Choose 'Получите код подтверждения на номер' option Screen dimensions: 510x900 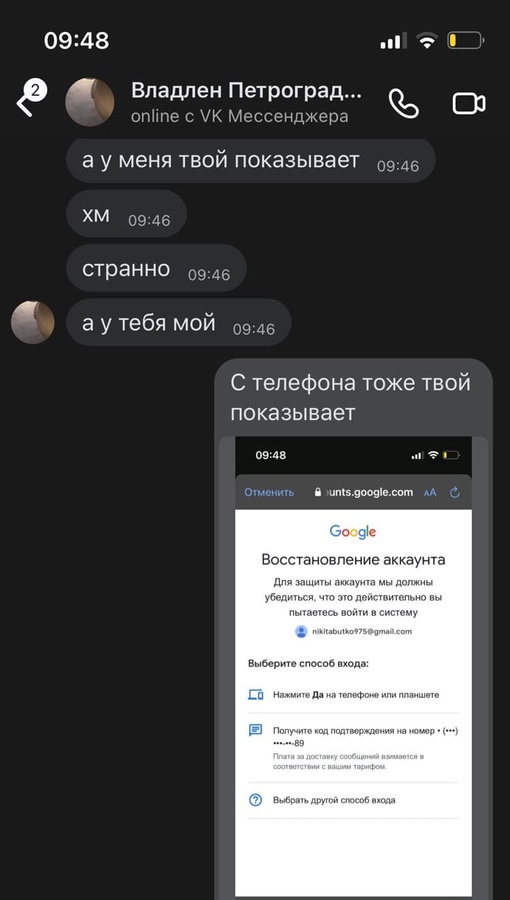click(353, 748)
